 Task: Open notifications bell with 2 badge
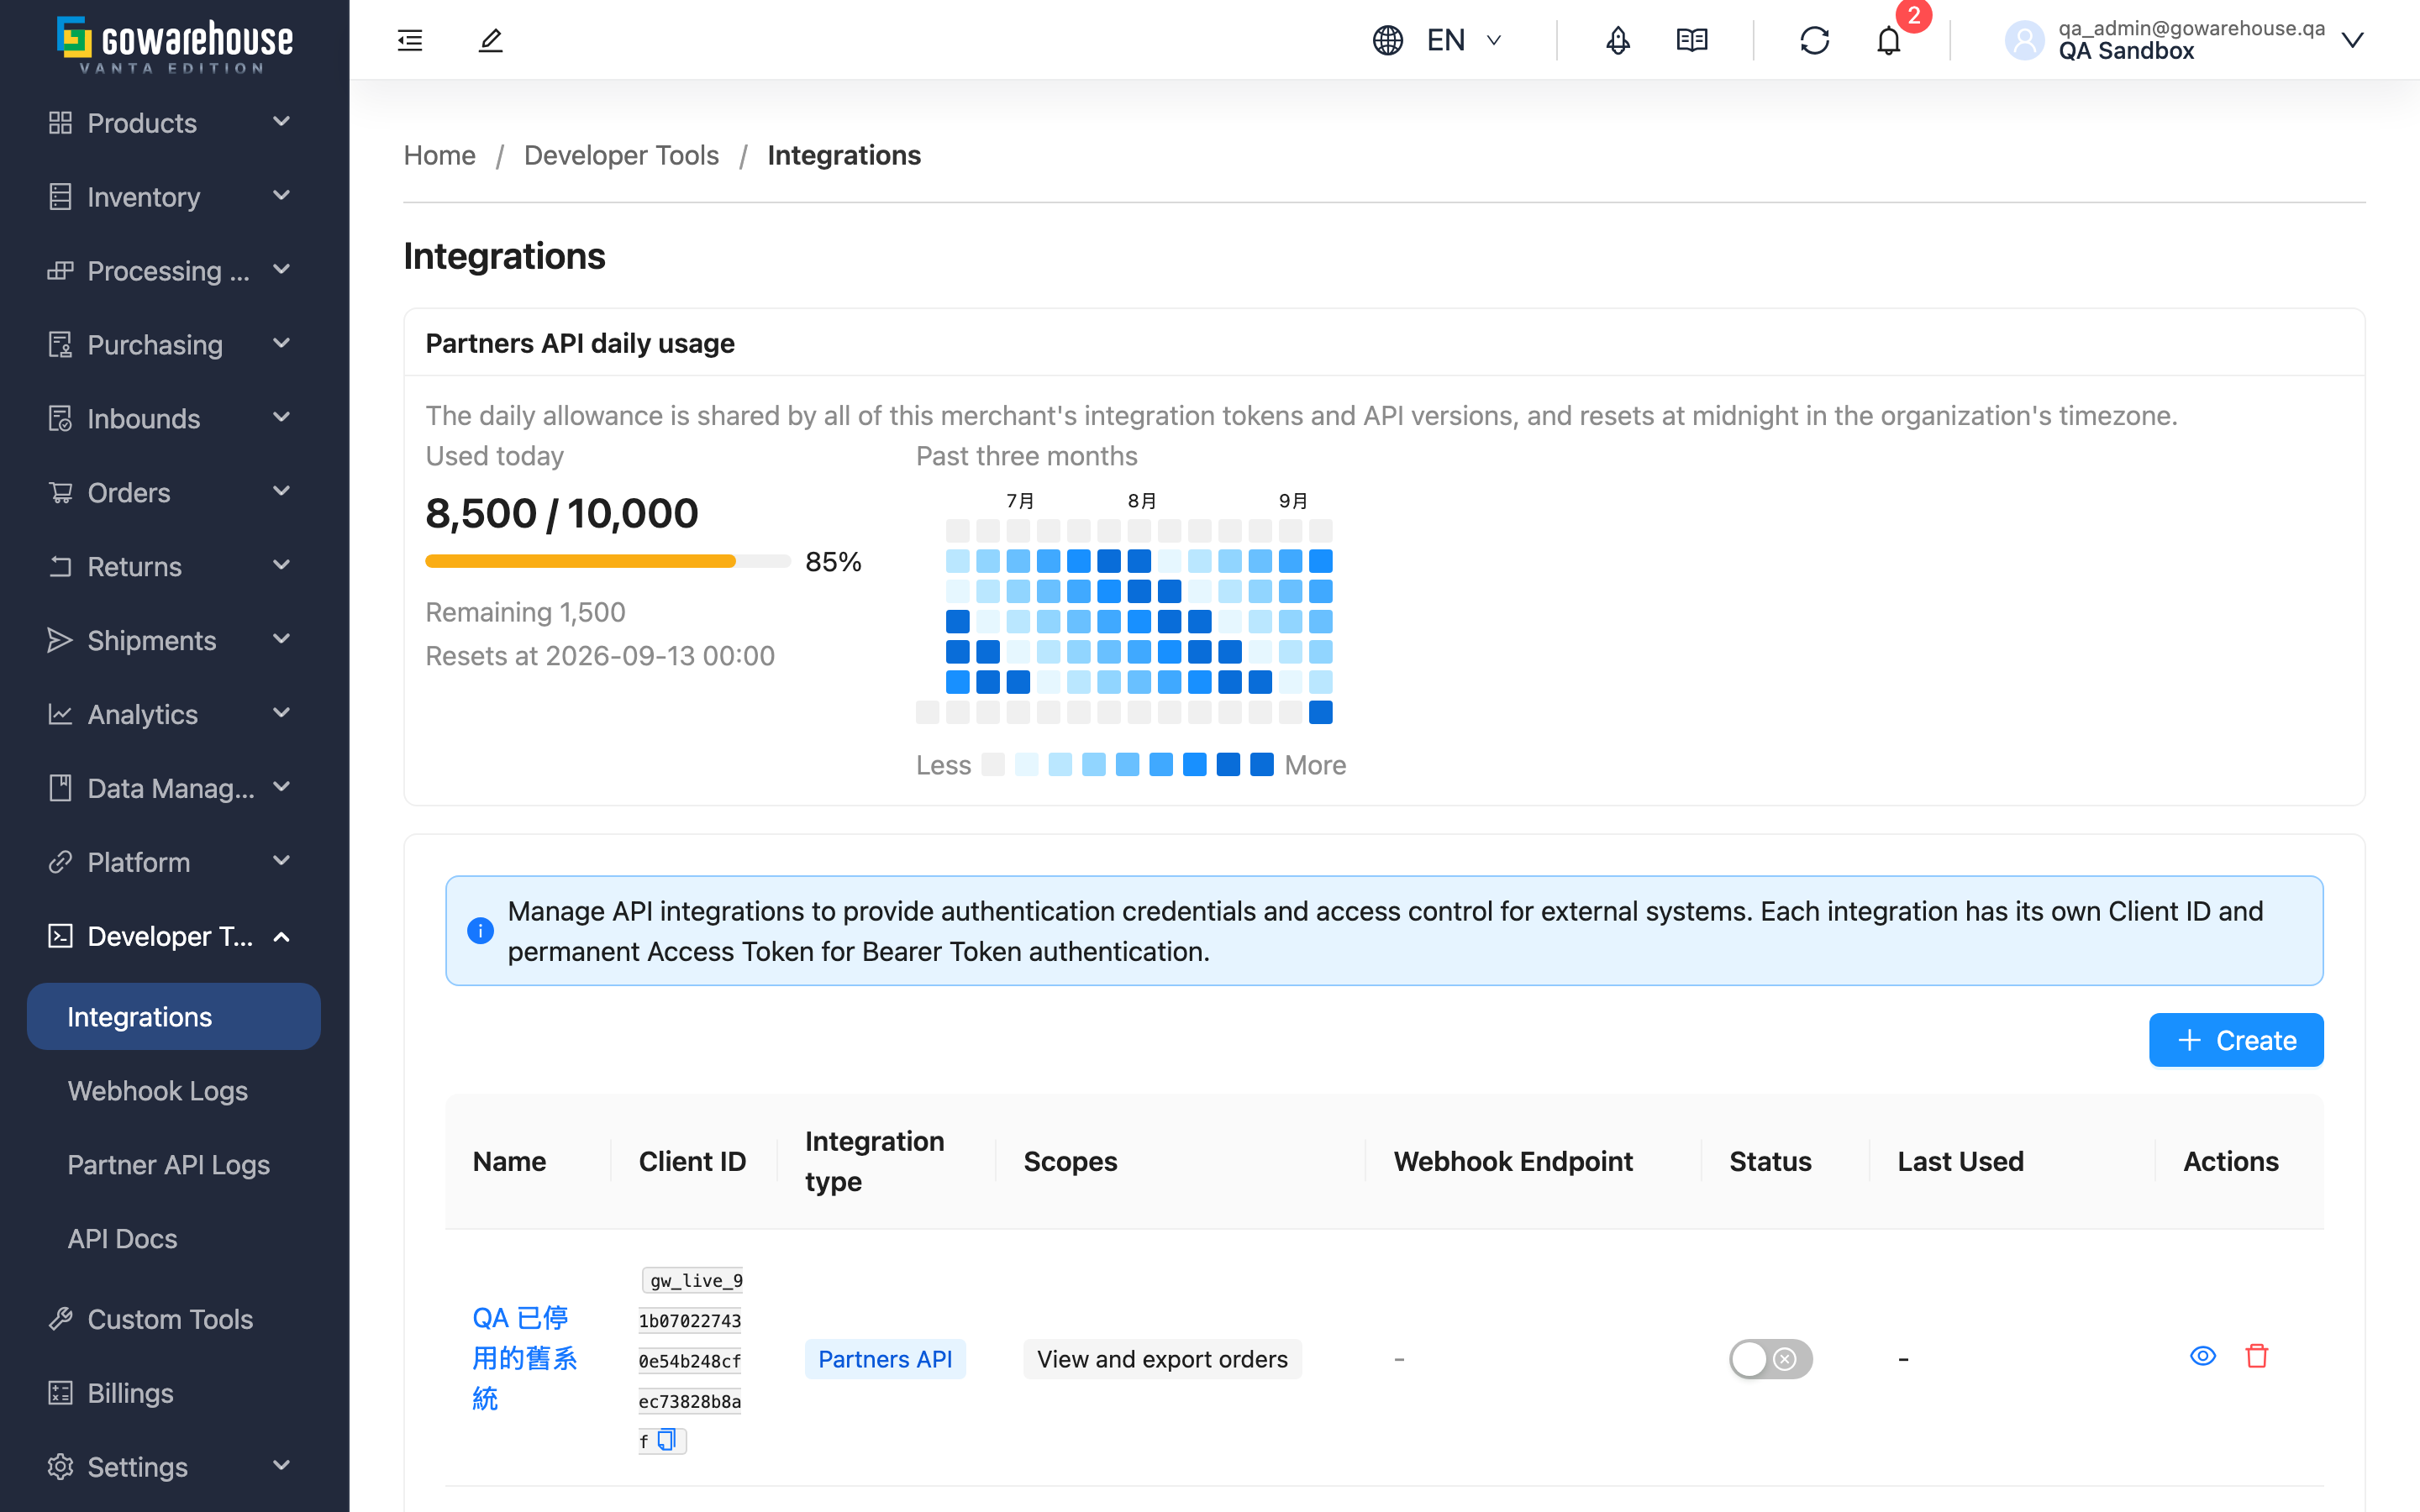coord(1888,40)
